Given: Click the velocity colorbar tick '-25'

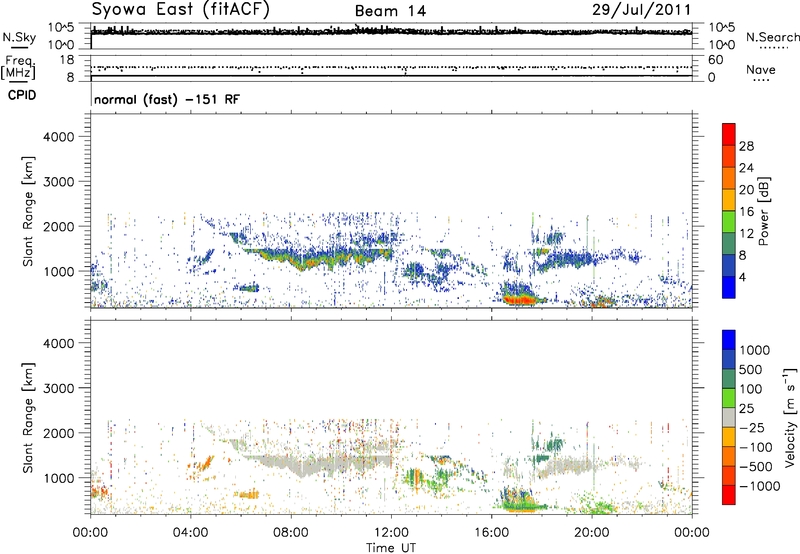Looking at the screenshot, I should point(752,428).
